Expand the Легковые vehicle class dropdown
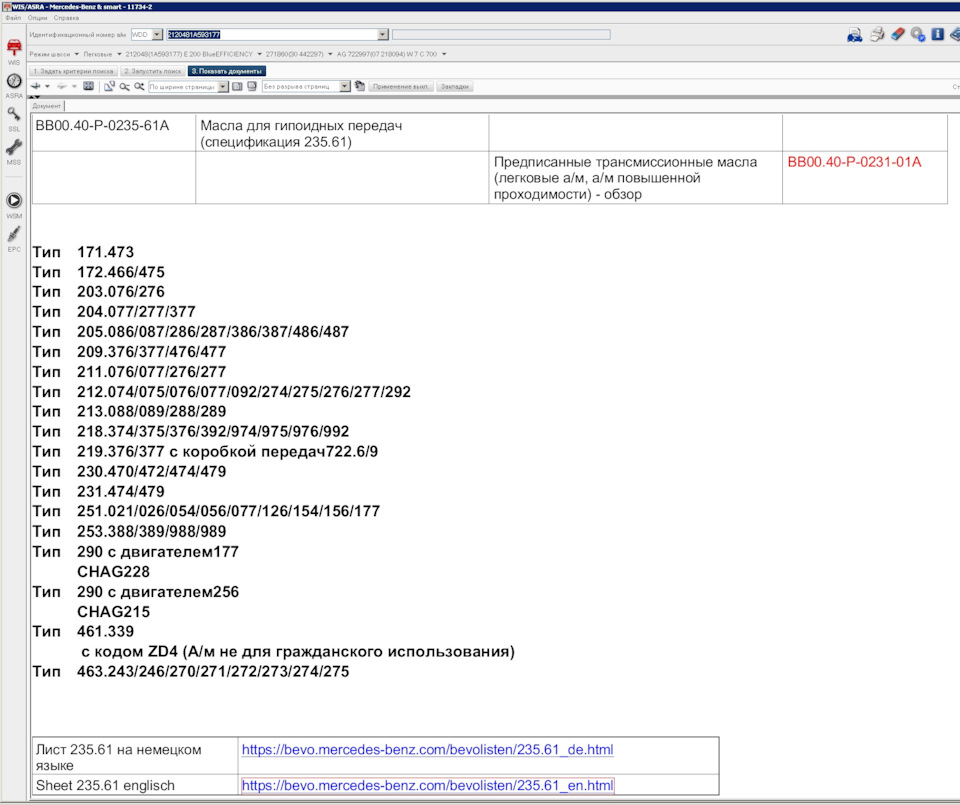Image resolution: width=960 pixels, height=805 pixels. tap(119, 54)
